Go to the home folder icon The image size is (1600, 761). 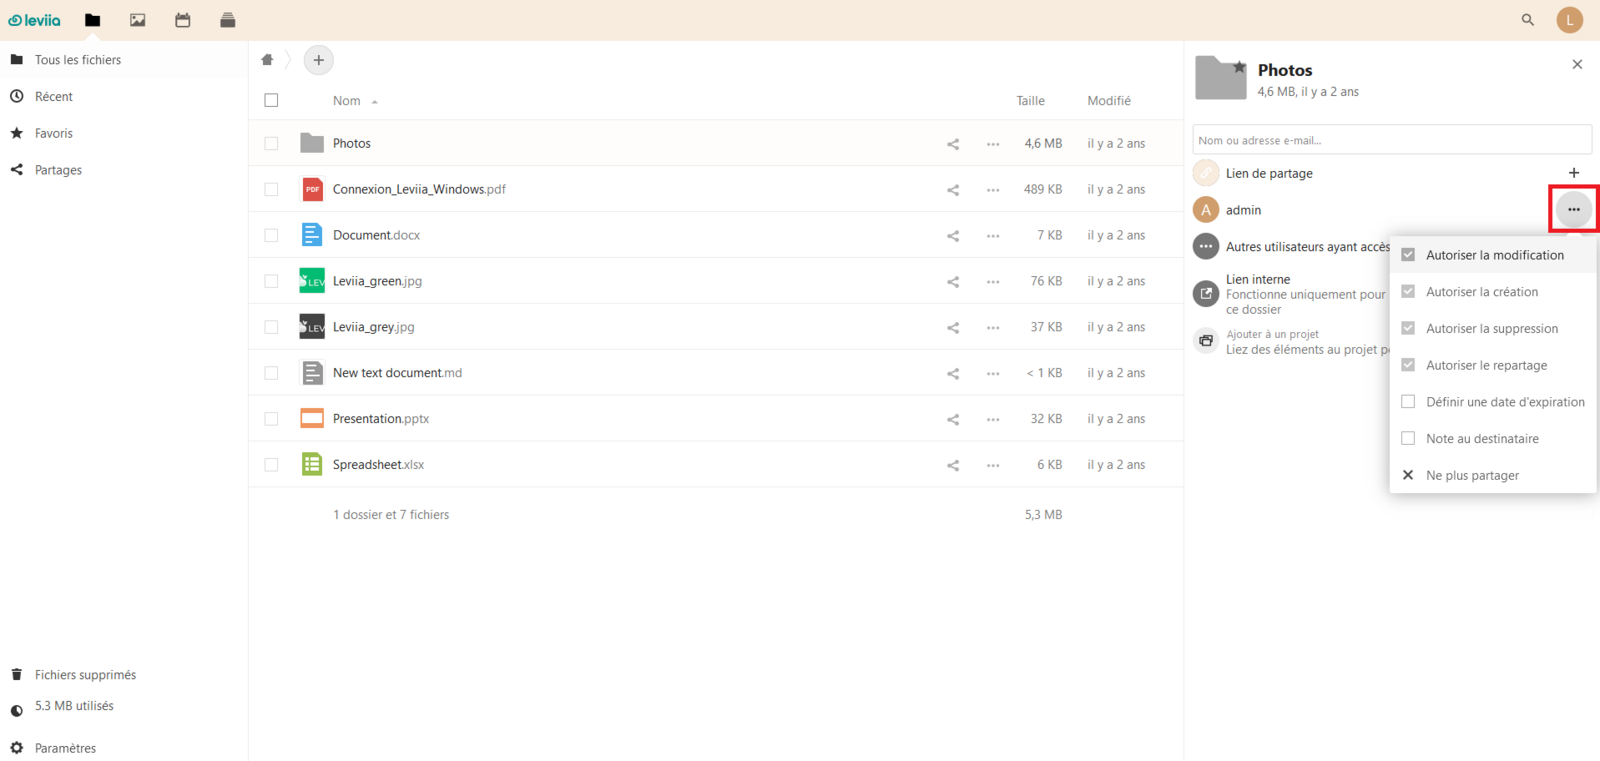click(x=267, y=60)
